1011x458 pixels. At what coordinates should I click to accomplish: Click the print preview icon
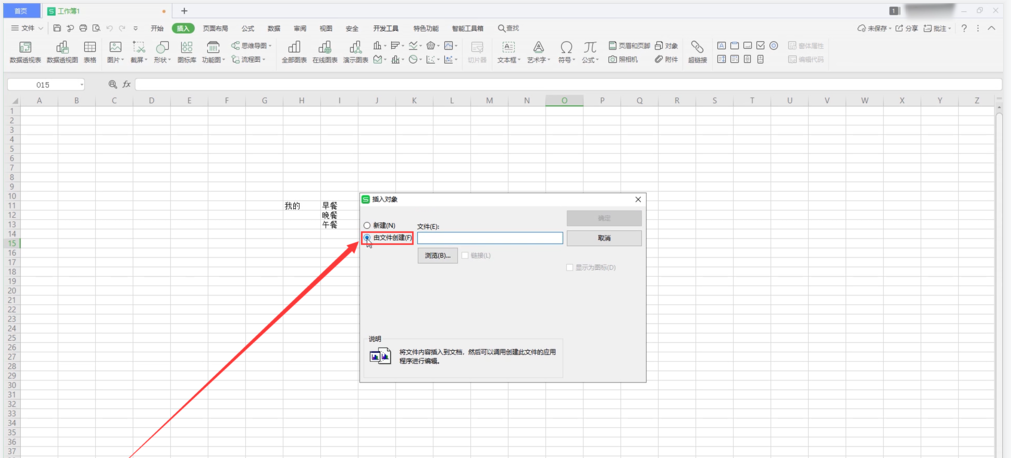point(96,28)
